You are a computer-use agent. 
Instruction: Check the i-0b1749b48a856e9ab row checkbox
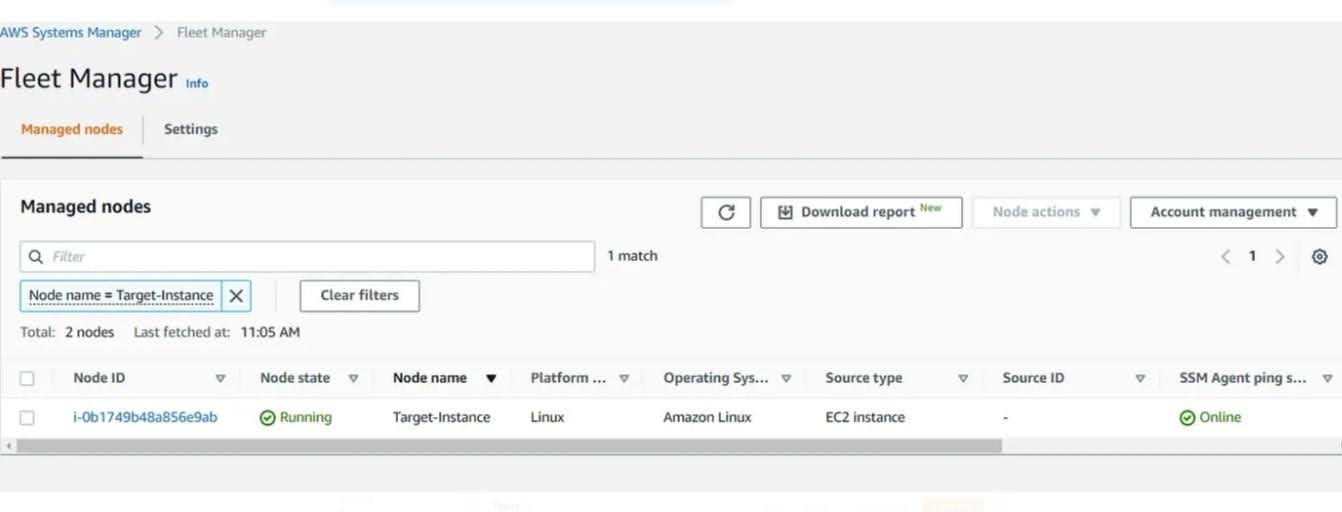(27, 418)
